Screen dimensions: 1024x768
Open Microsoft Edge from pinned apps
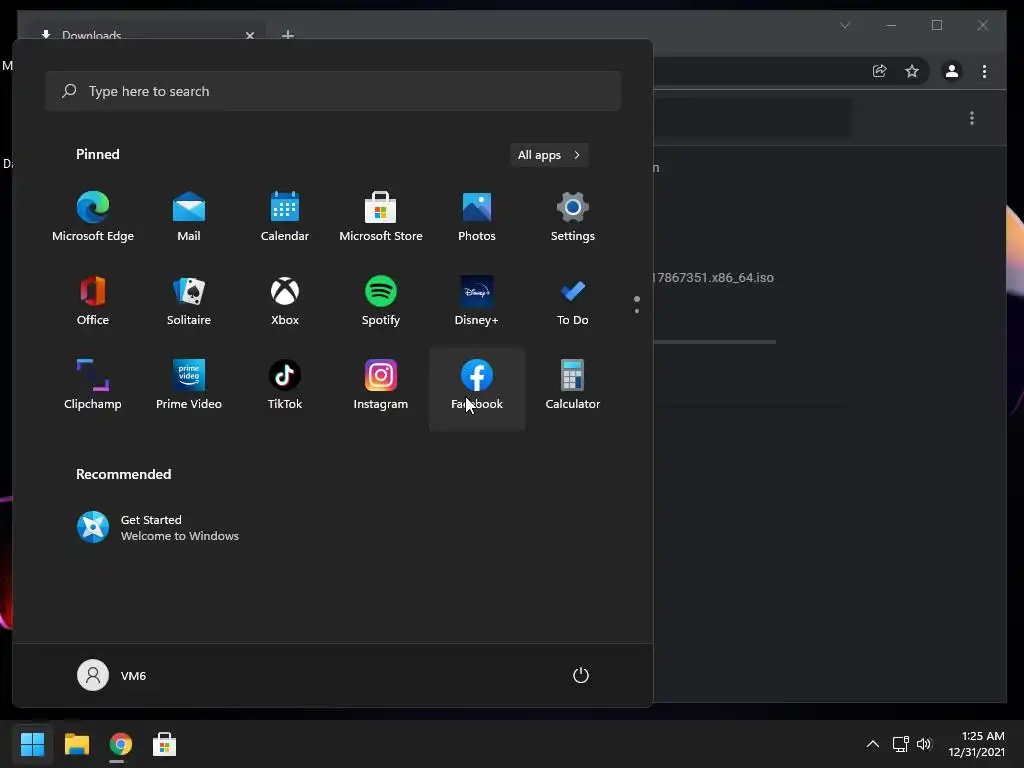(x=93, y=217)
